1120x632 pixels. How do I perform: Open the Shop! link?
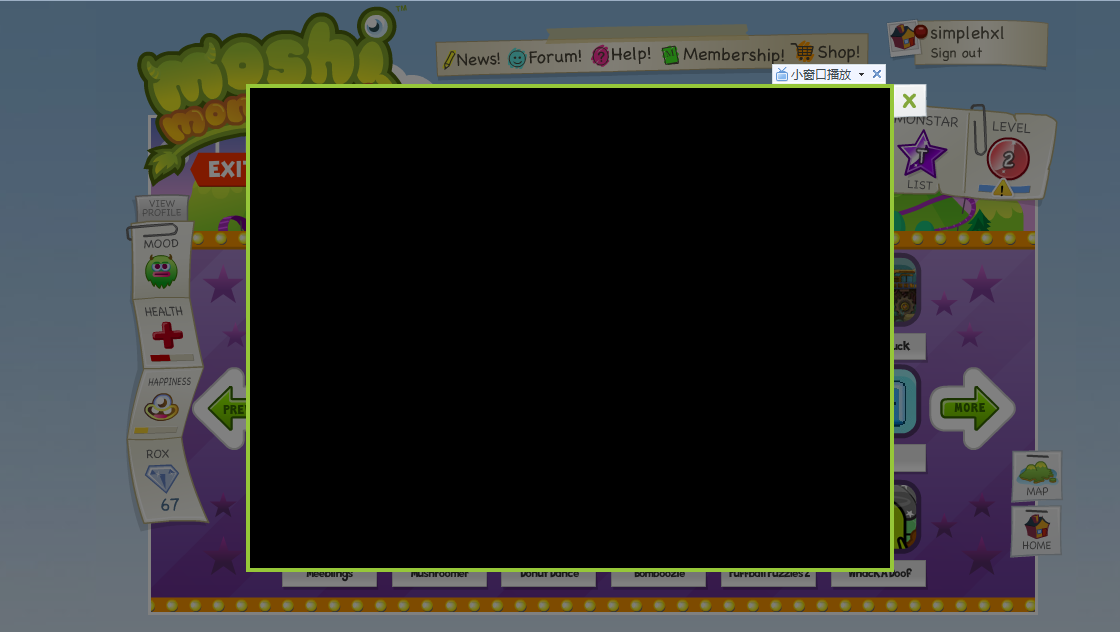[826, 52]
